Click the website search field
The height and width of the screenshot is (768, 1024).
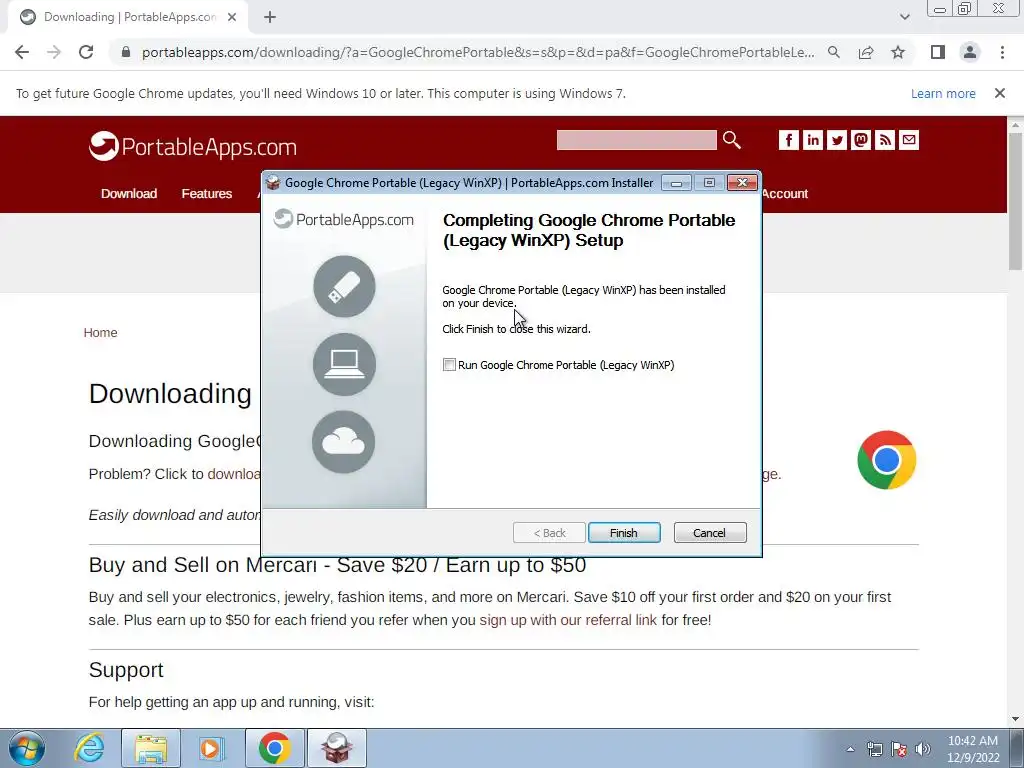(636, 140)
